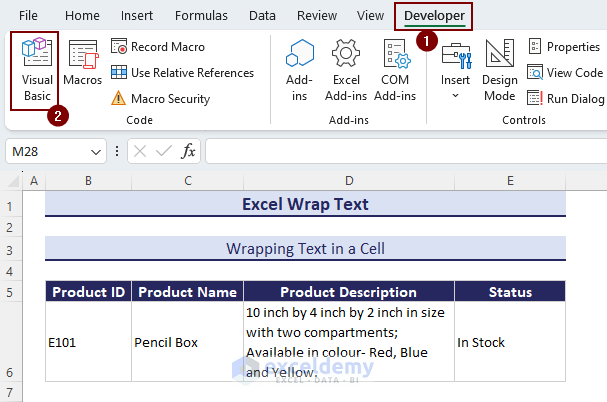Open Macro Security settings
Image resolution: width=607 pixels, height=402 pixels.
[160, 98]
